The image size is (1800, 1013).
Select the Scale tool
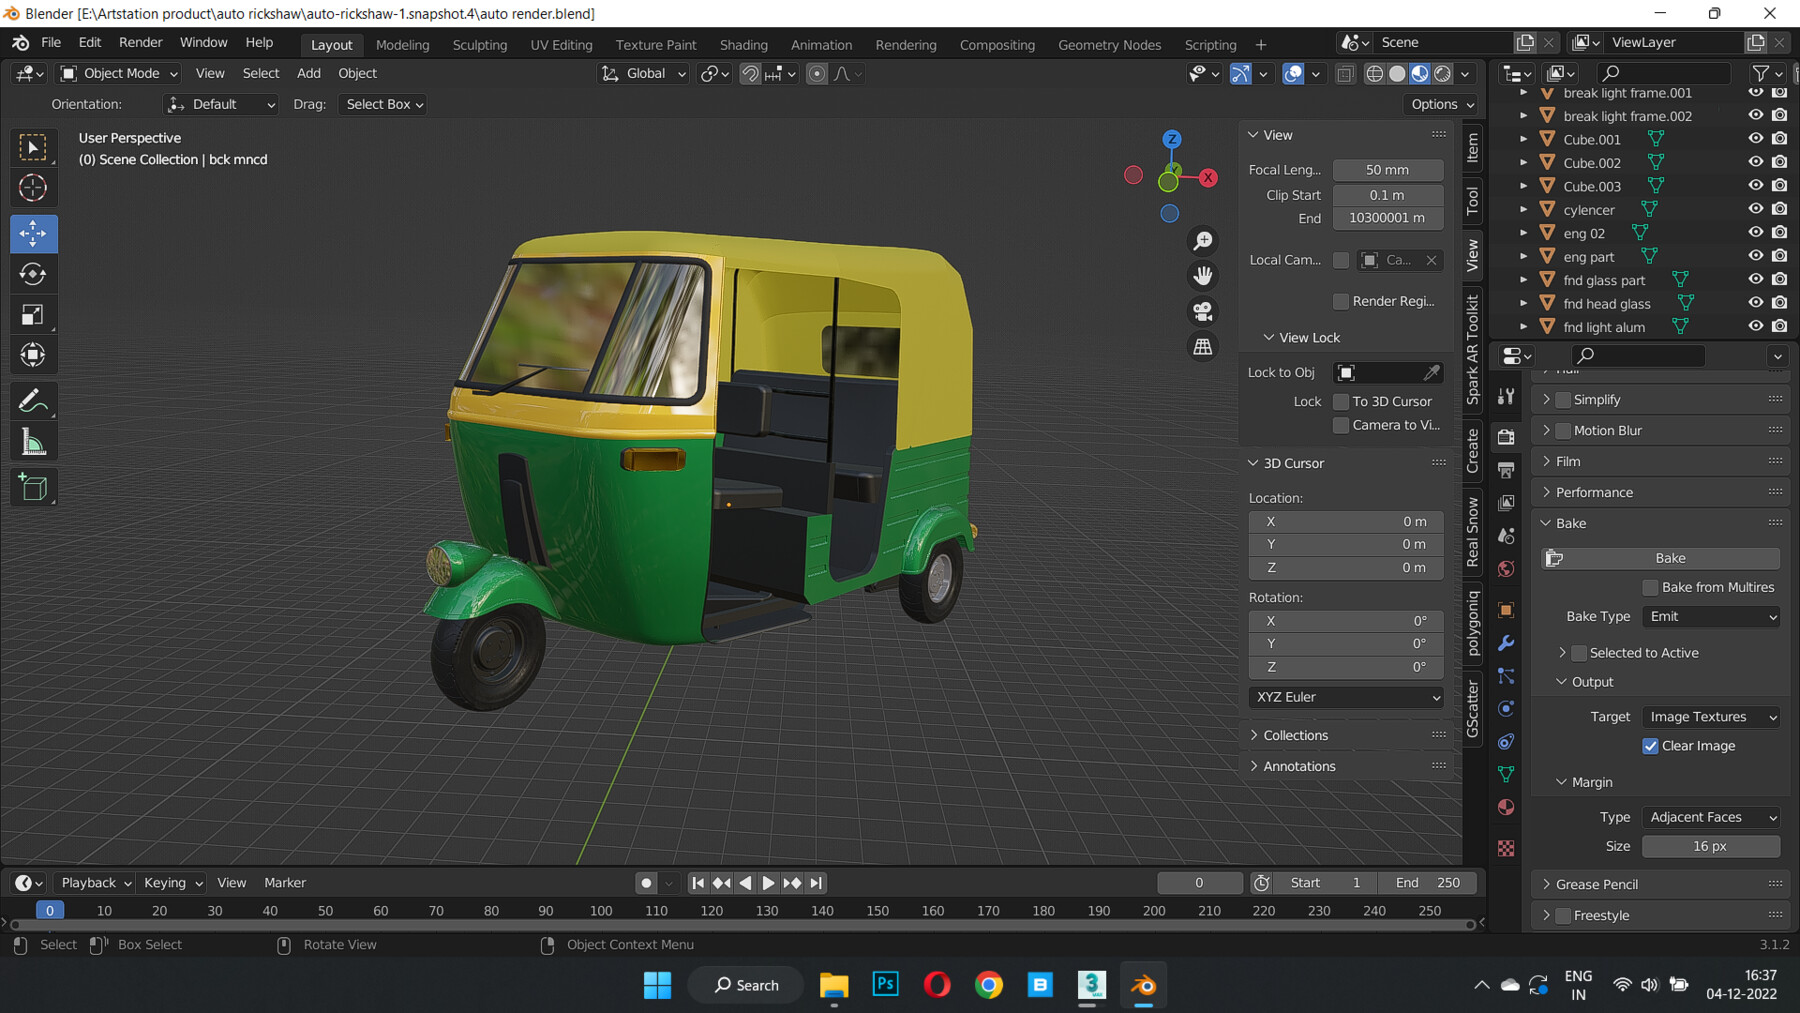(33, 315)
